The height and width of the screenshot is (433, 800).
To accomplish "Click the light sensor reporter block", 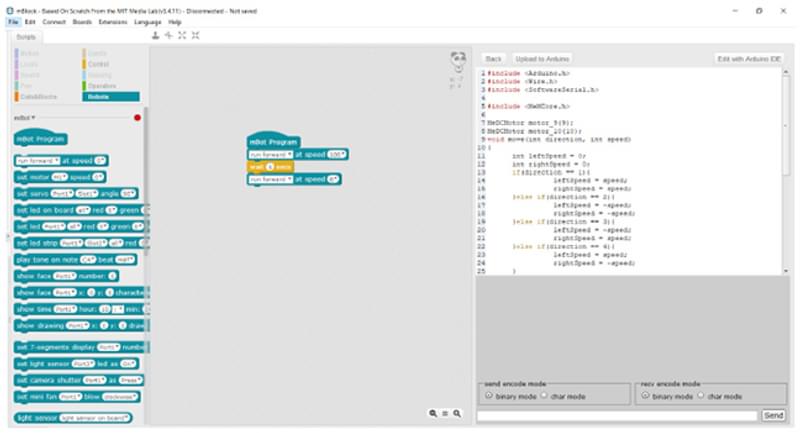I will click(x=73, y=418).
